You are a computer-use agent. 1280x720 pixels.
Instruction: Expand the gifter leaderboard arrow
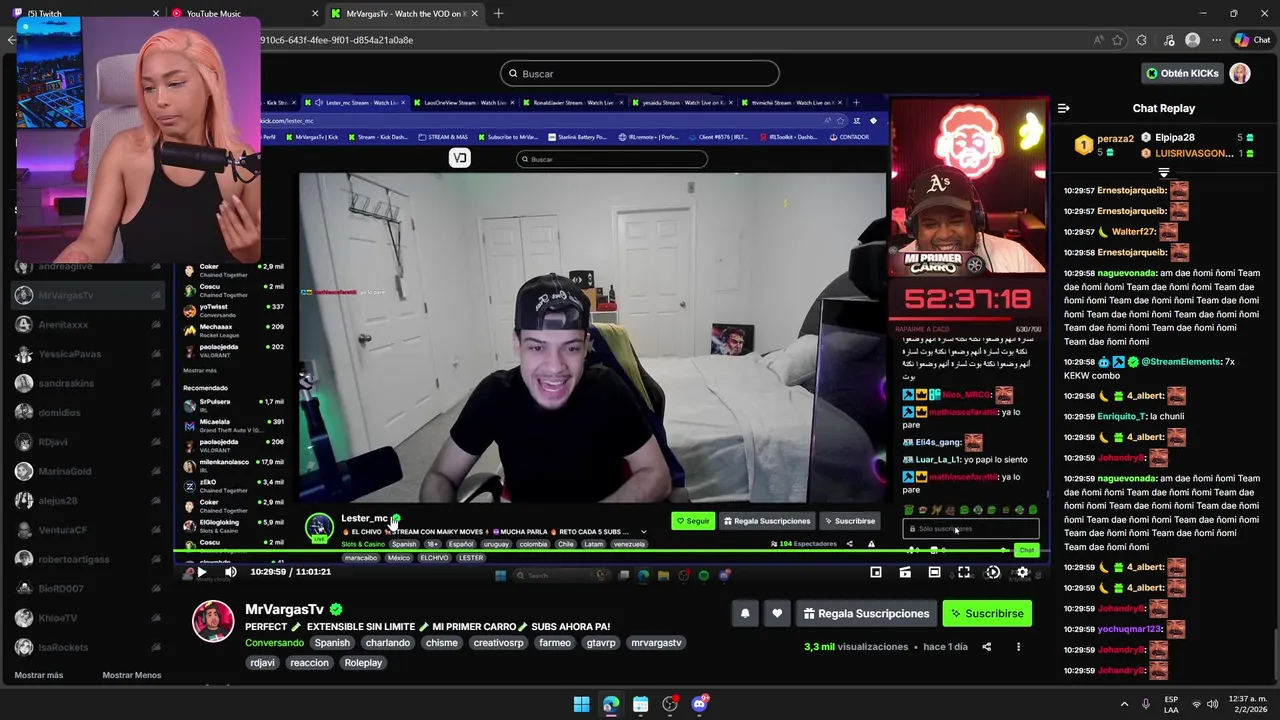(1163, 173)
